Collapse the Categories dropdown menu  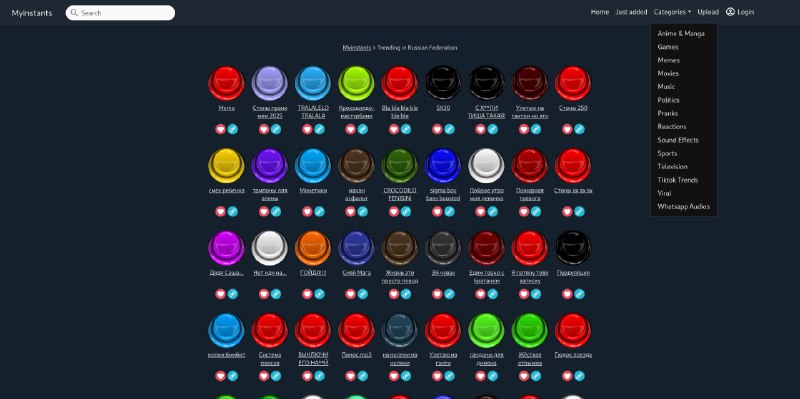(x=672, y=12)
